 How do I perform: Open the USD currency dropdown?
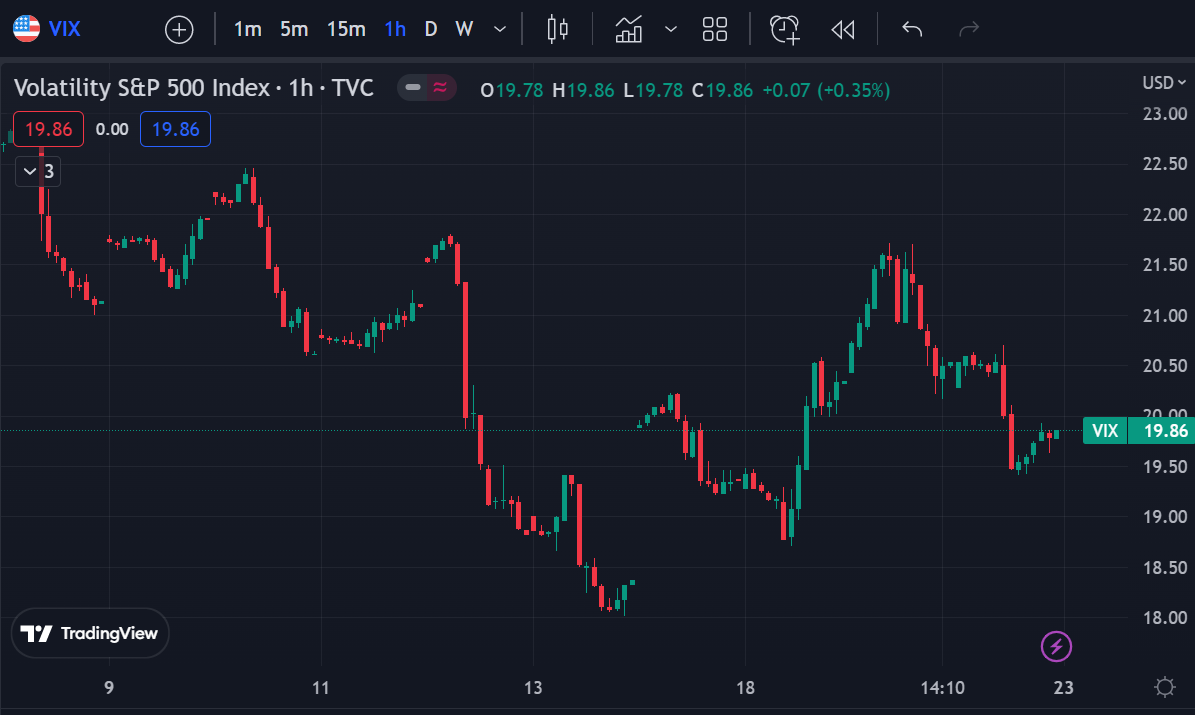coord(1164,82)
